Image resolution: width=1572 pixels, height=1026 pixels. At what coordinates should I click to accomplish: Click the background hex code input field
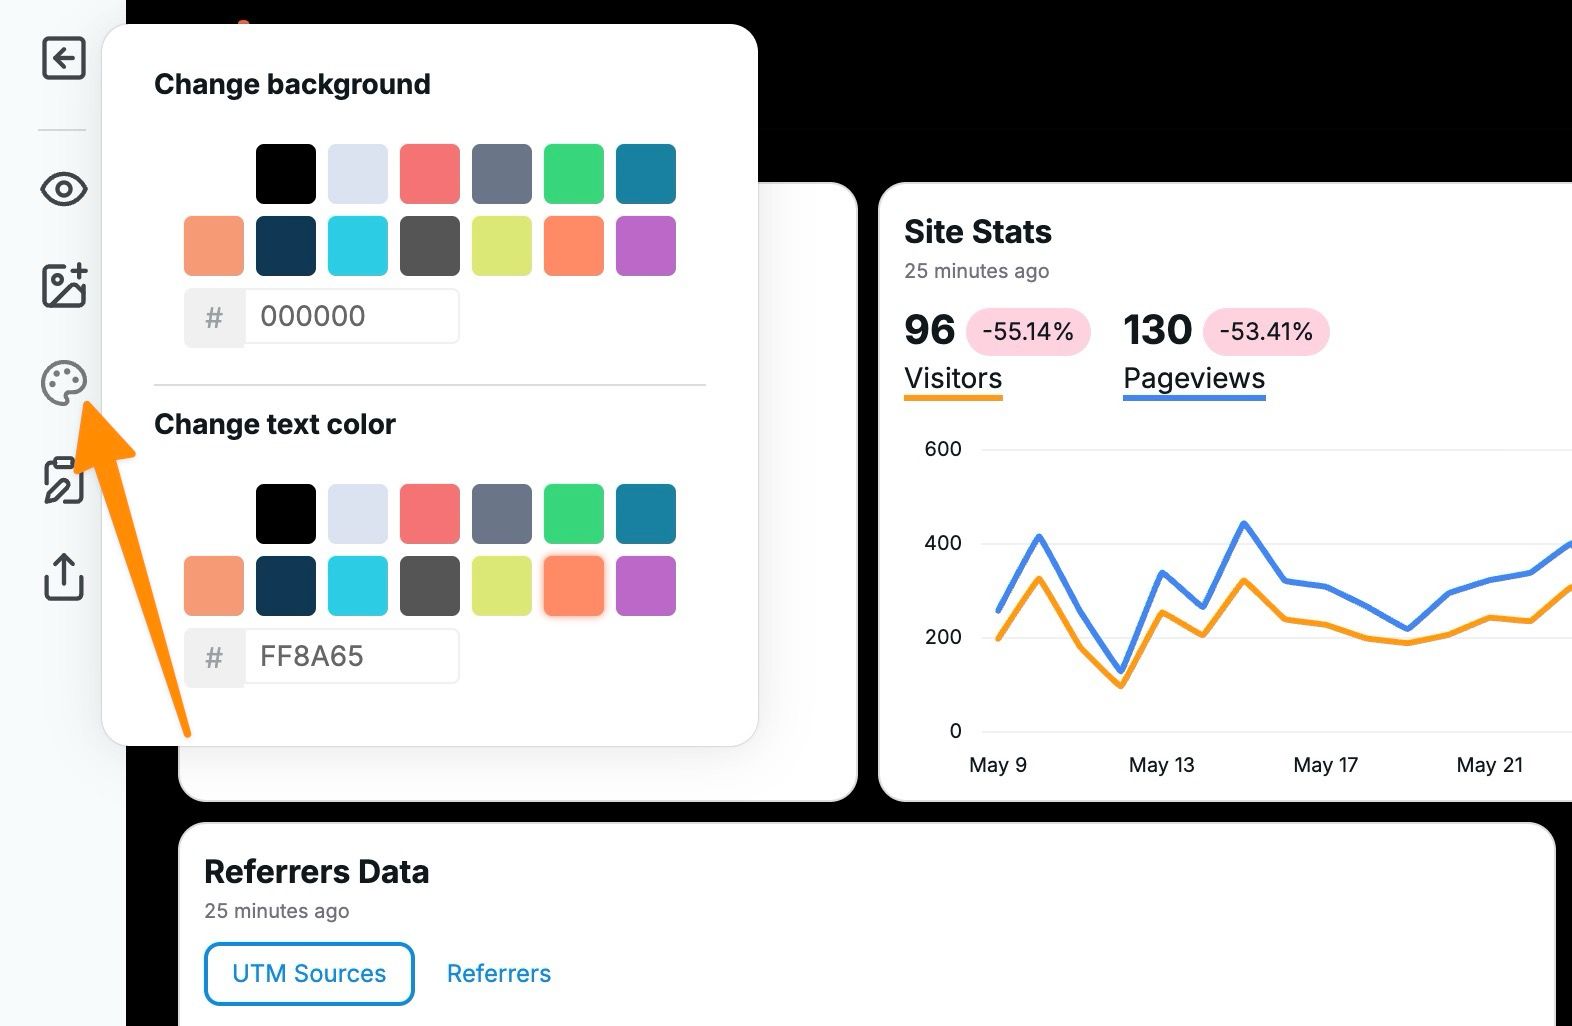pos(351,317)
